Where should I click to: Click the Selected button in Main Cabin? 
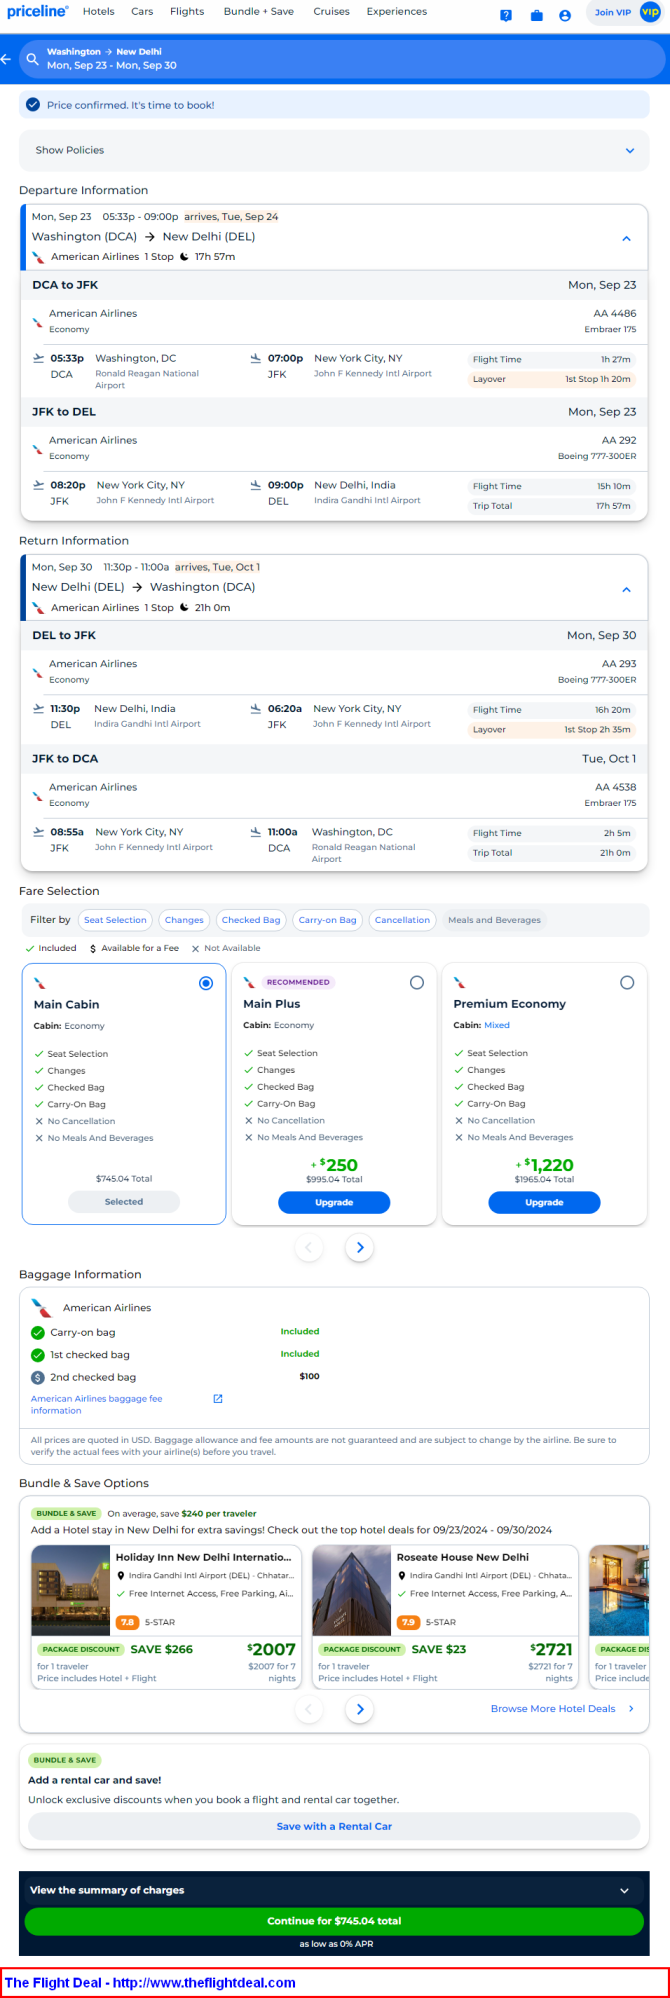(124, 1202)
